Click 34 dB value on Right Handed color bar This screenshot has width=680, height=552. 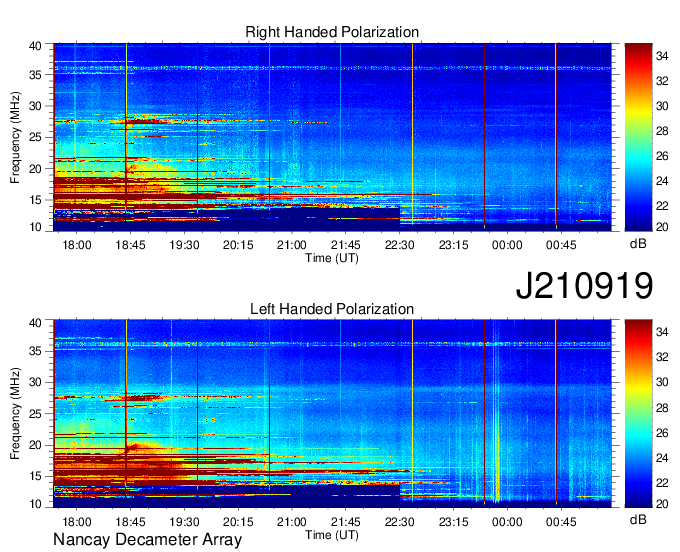click(x=662, y=56)
